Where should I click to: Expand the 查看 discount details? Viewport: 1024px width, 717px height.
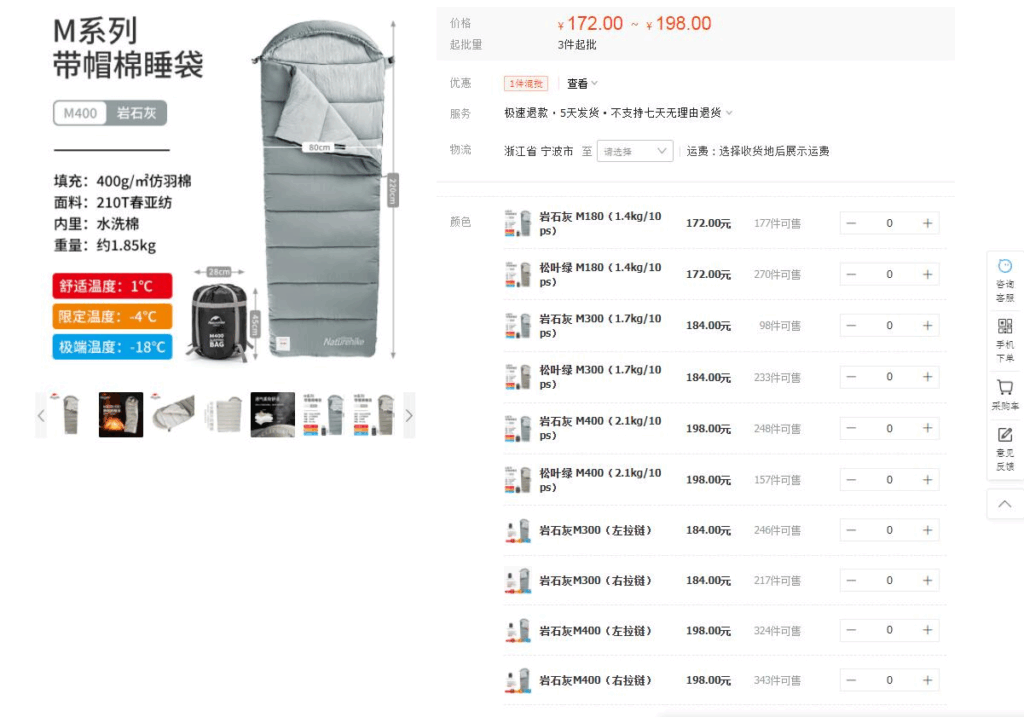tap(582, 84)
